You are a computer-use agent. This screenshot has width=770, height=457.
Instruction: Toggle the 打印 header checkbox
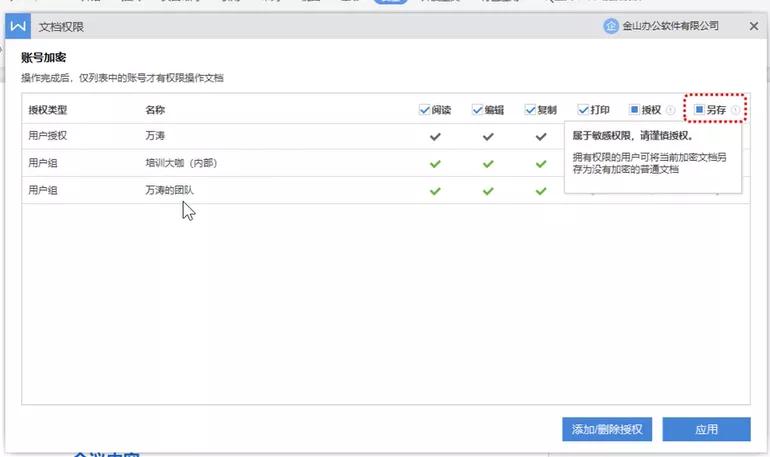click(x=583, y=109)
